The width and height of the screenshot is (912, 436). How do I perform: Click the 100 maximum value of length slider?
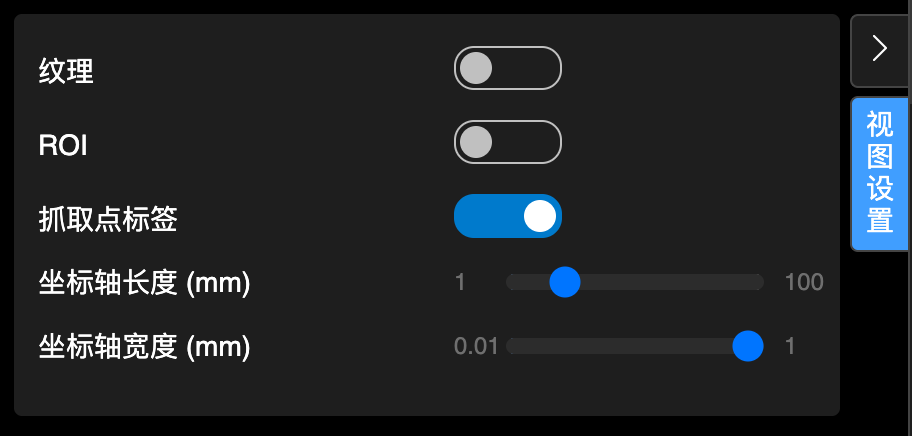(x=804, y=282)
